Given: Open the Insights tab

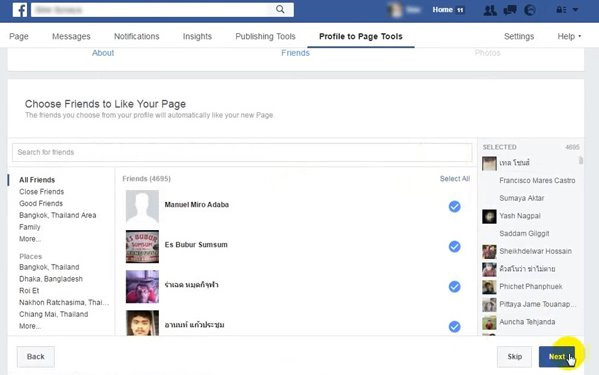Looking at the screenshot, I should pos(197,36).
